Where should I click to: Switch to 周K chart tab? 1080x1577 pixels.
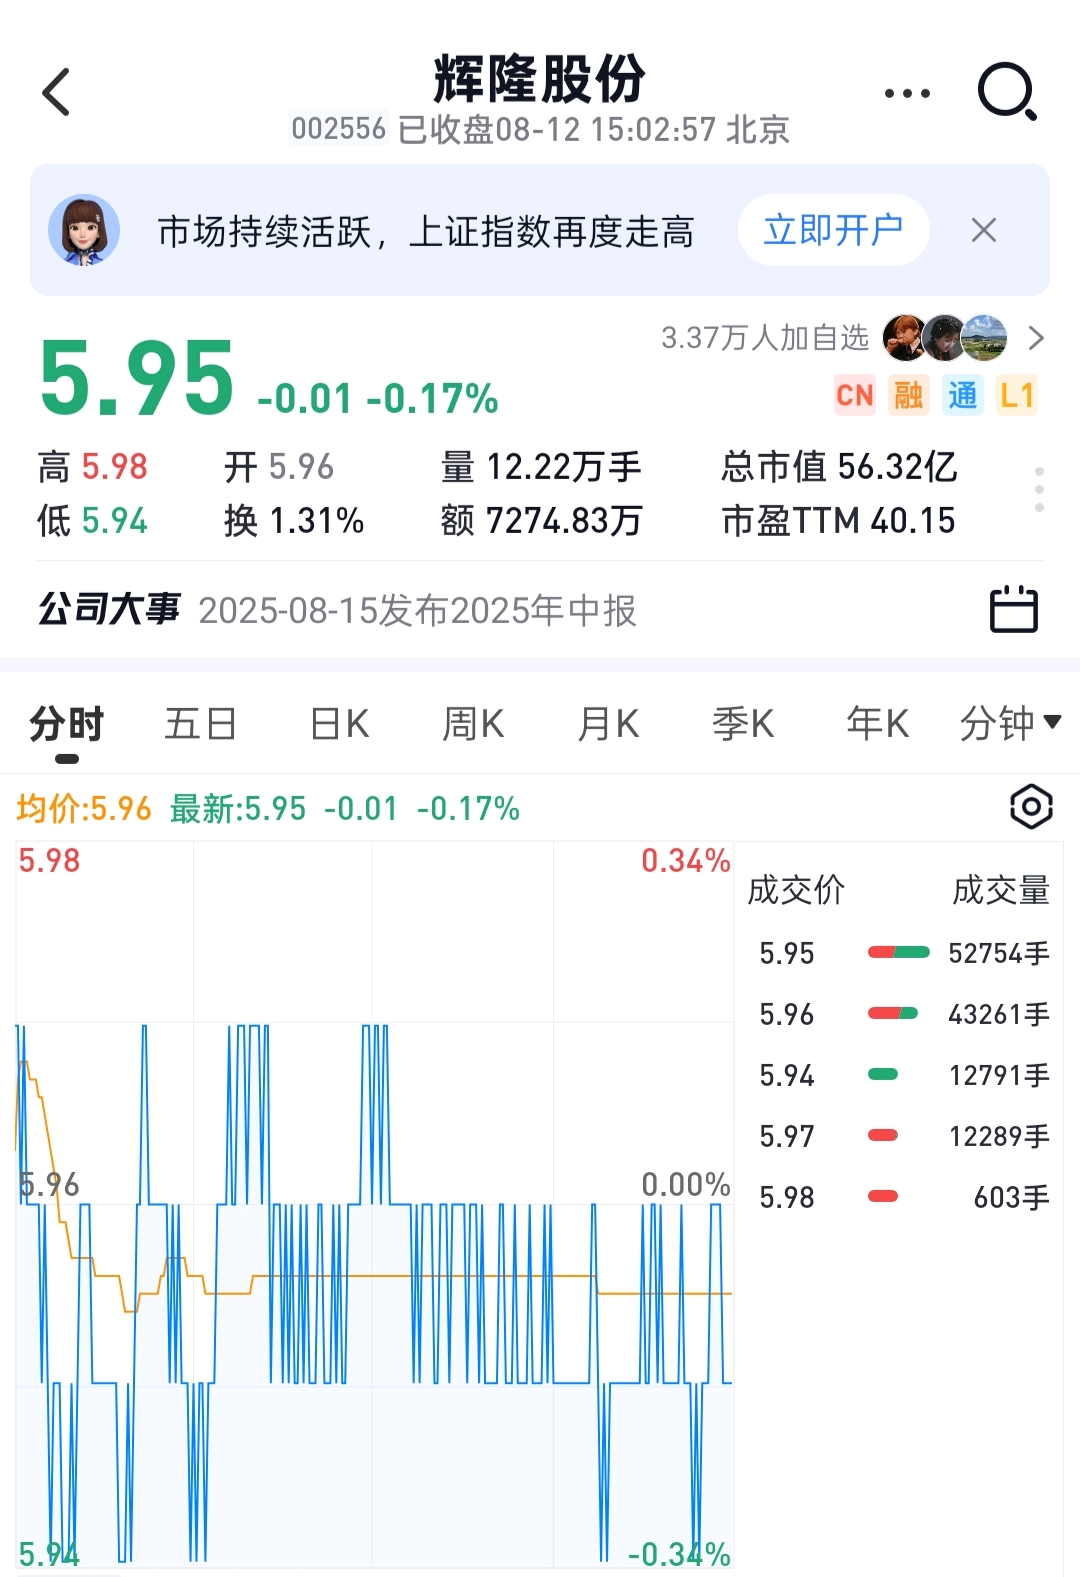473,723
